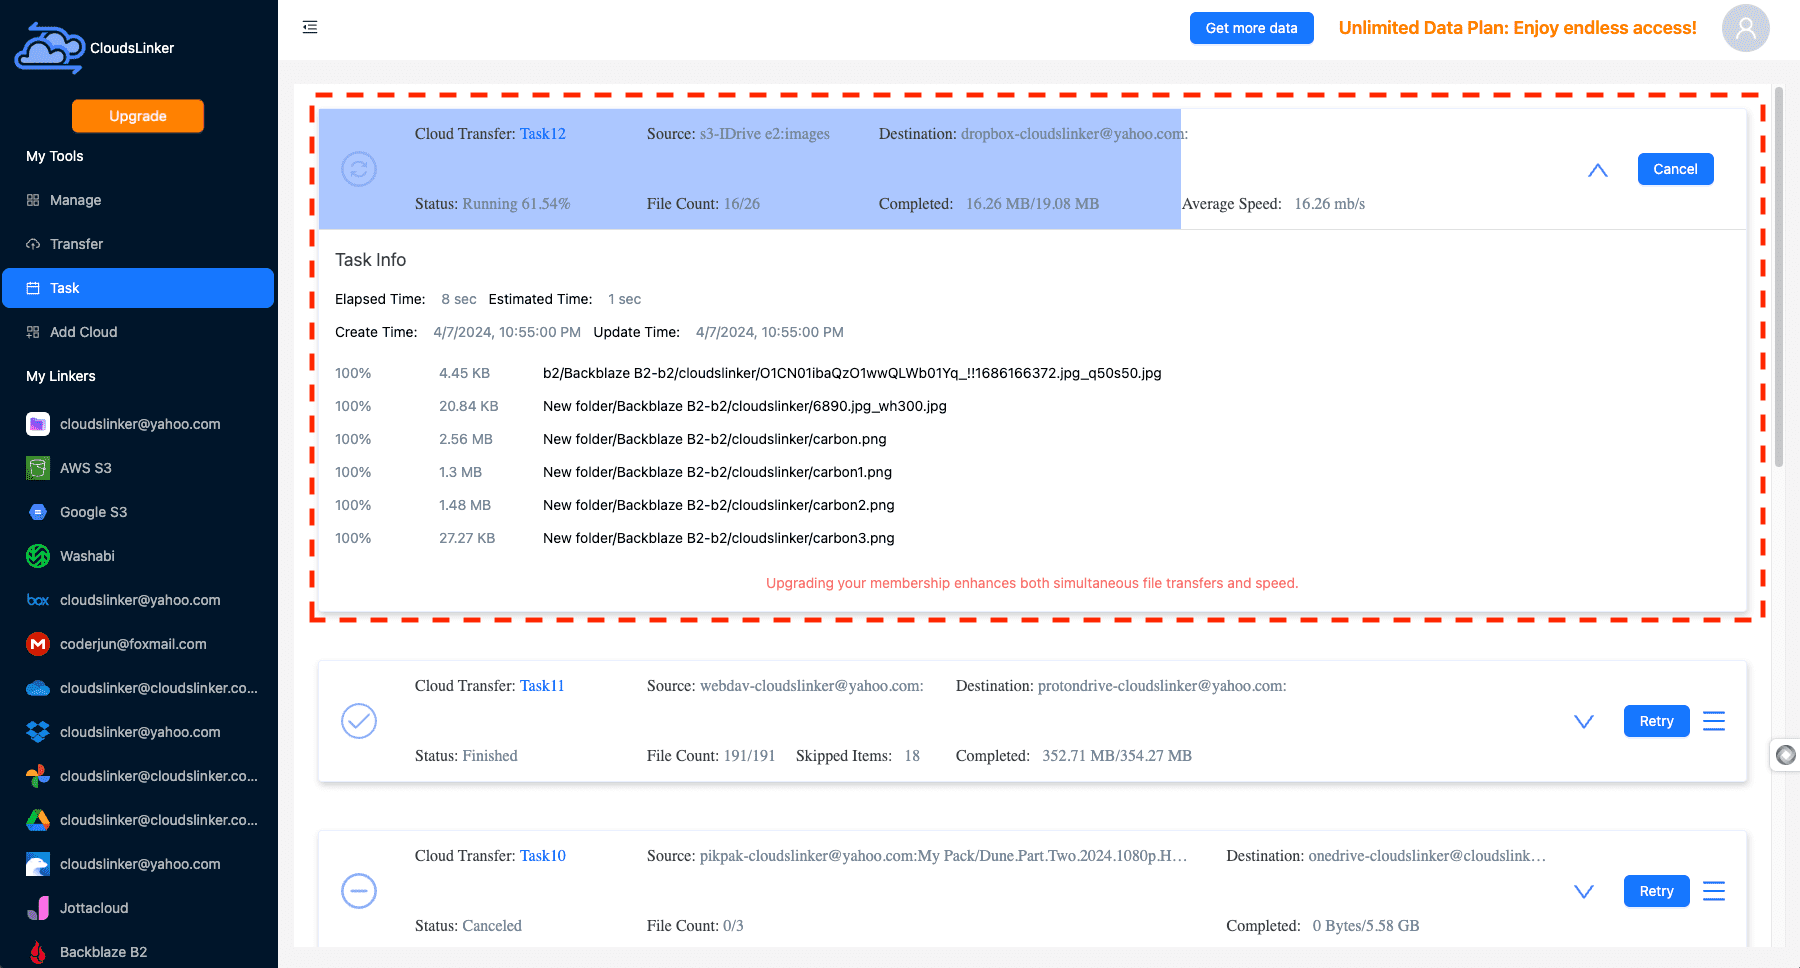Click the upgrading membership notice text

pos(1032,583)
